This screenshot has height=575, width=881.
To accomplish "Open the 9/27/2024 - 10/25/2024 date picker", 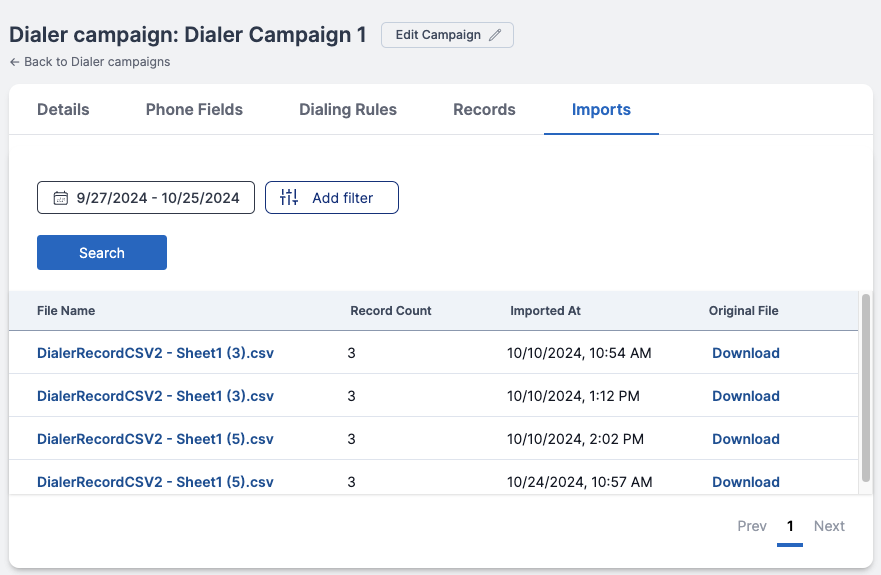I will [146, 198].
